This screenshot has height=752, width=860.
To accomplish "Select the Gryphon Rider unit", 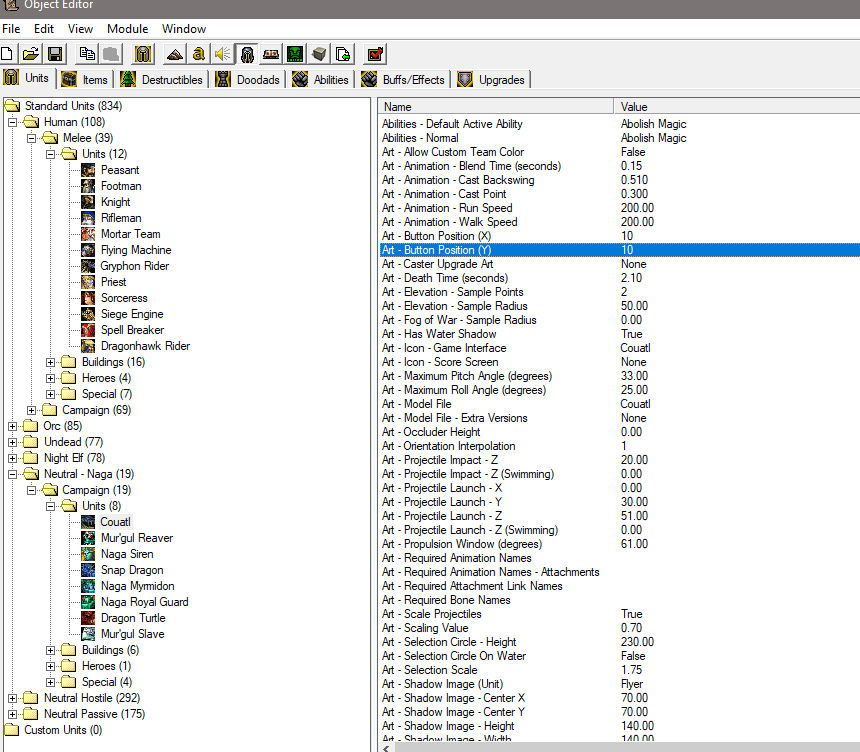I will (134, 266).
